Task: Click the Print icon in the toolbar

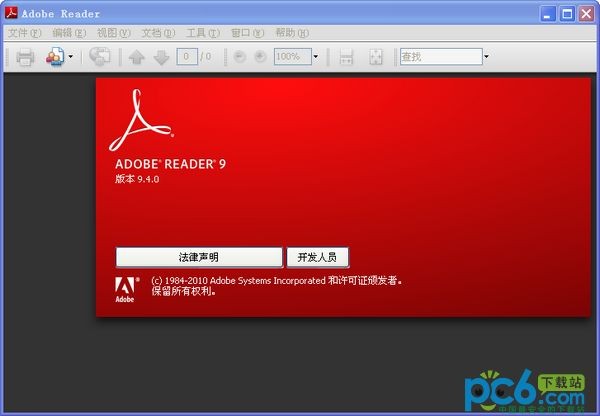Action: (25, 57)
